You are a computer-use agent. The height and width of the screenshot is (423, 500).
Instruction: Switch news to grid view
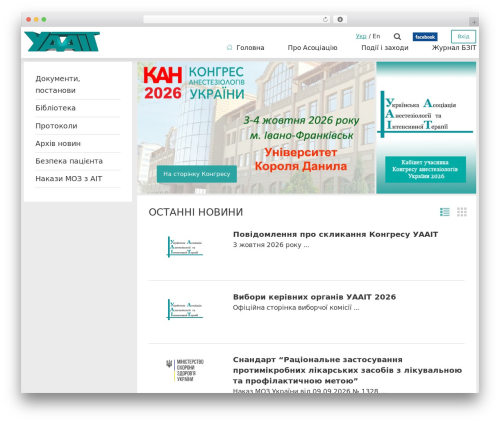(462, 212)
